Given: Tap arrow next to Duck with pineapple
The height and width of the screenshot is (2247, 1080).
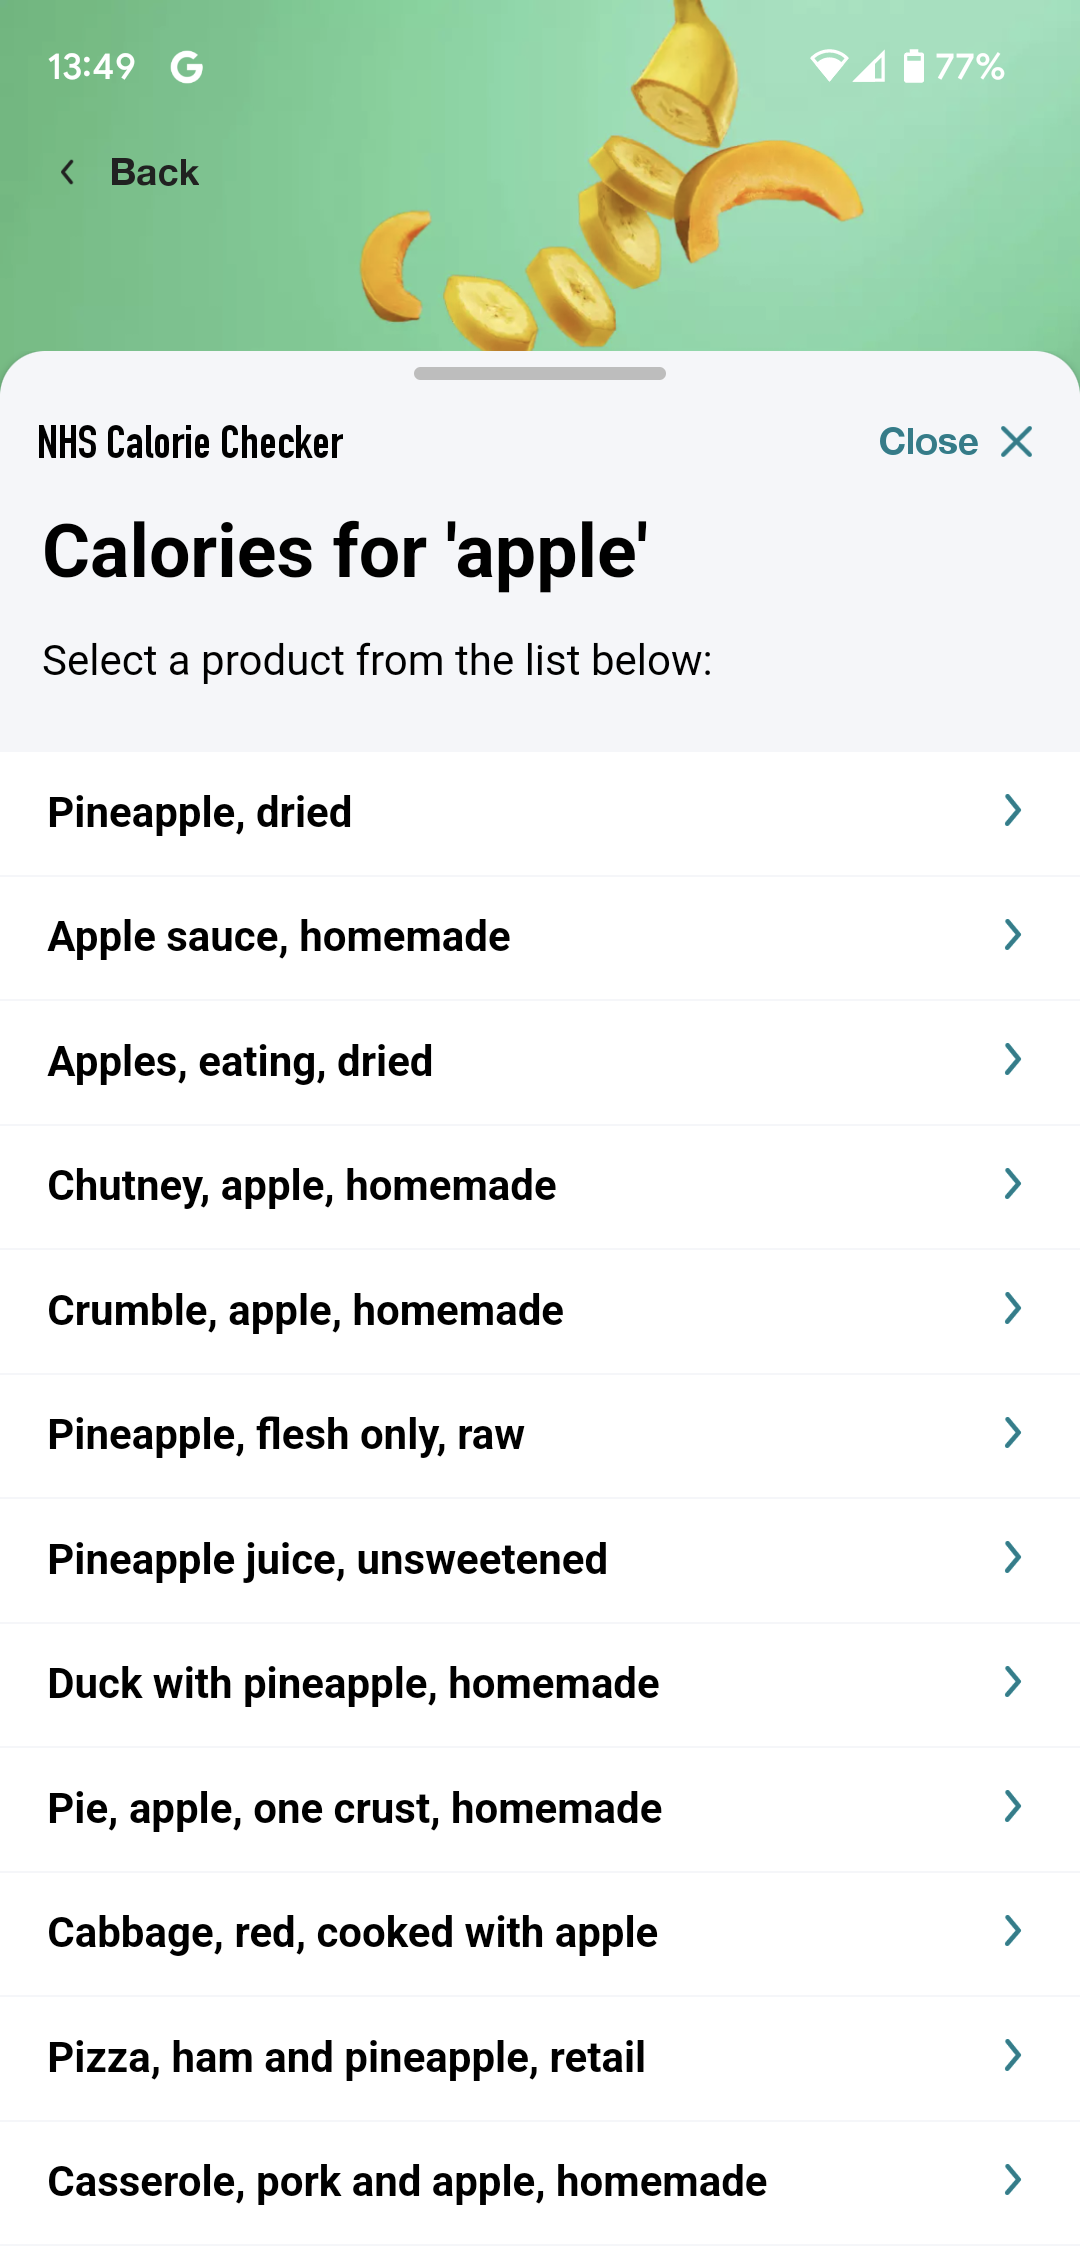Looking at the screenshot, I should (x=1012, y=1682).
